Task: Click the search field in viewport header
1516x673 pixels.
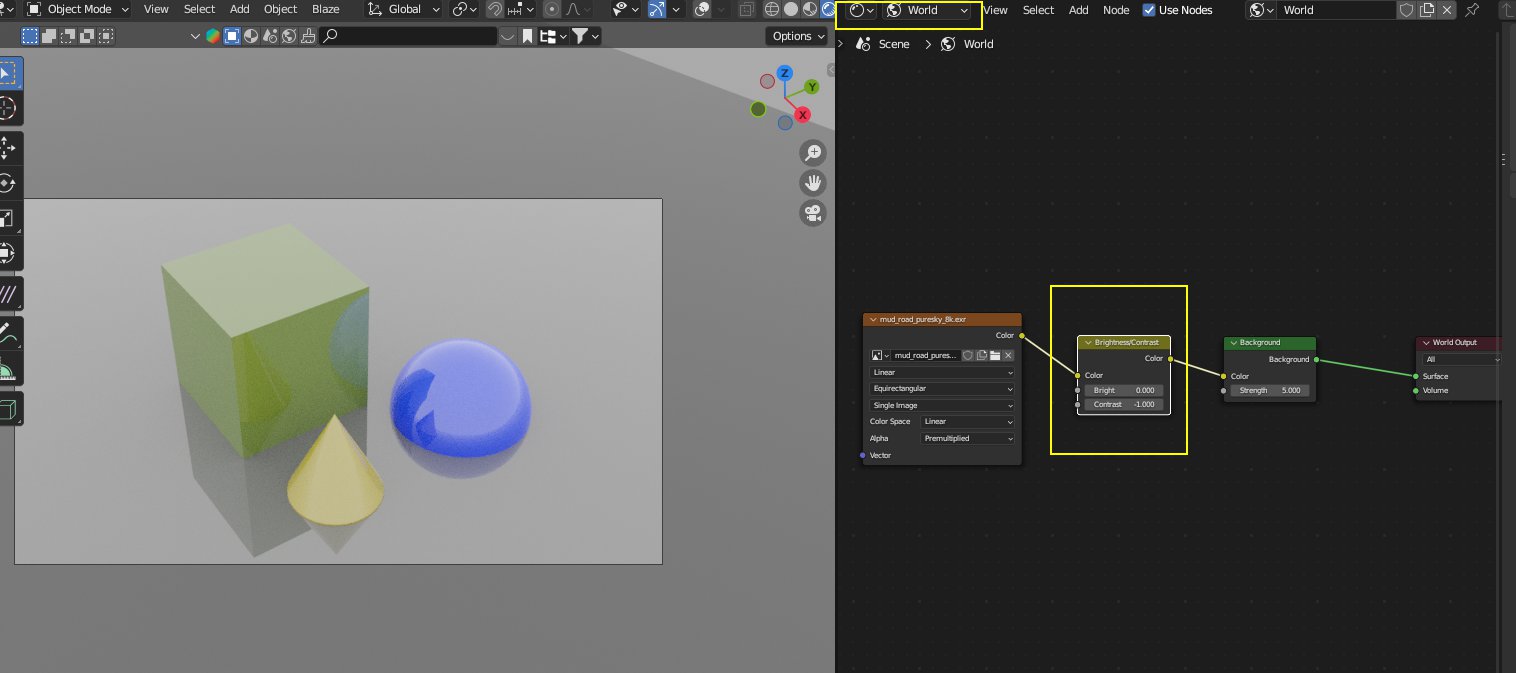Action: coord(409,36)
